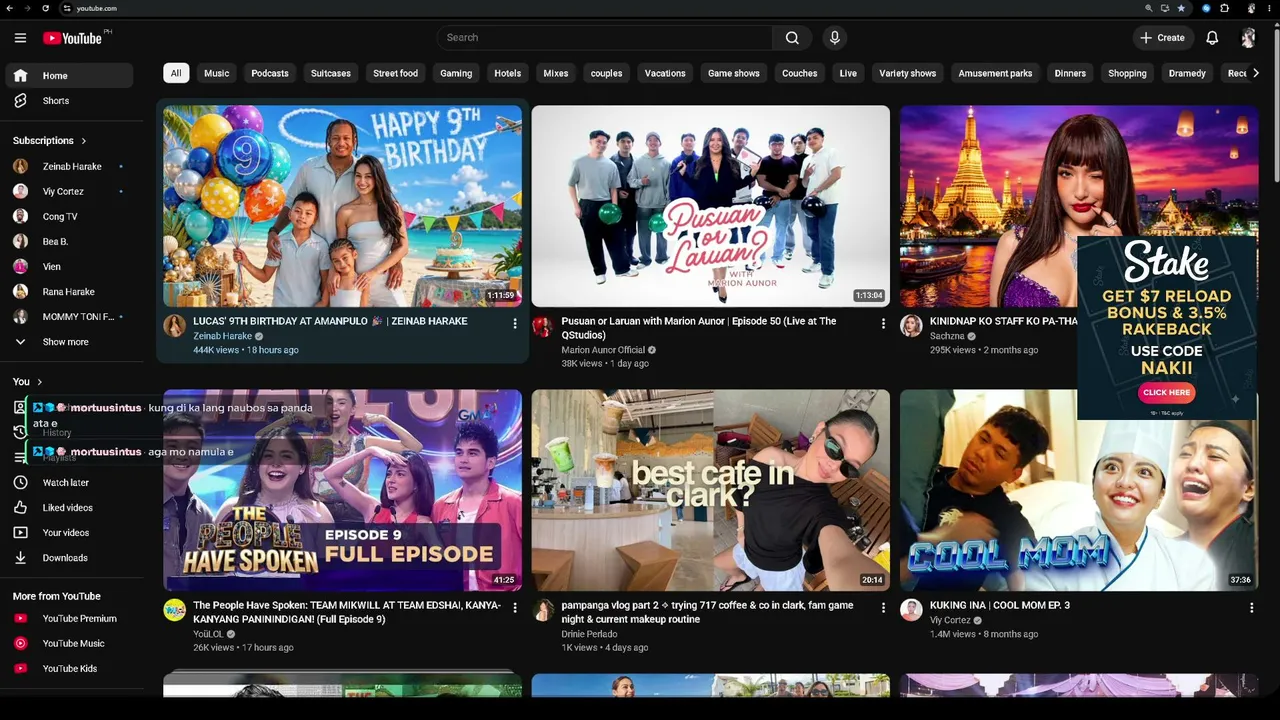
Task: Open channel avatar beside LUCAS' 9TH BIRTHDAY video
Action: coord(175,326)
